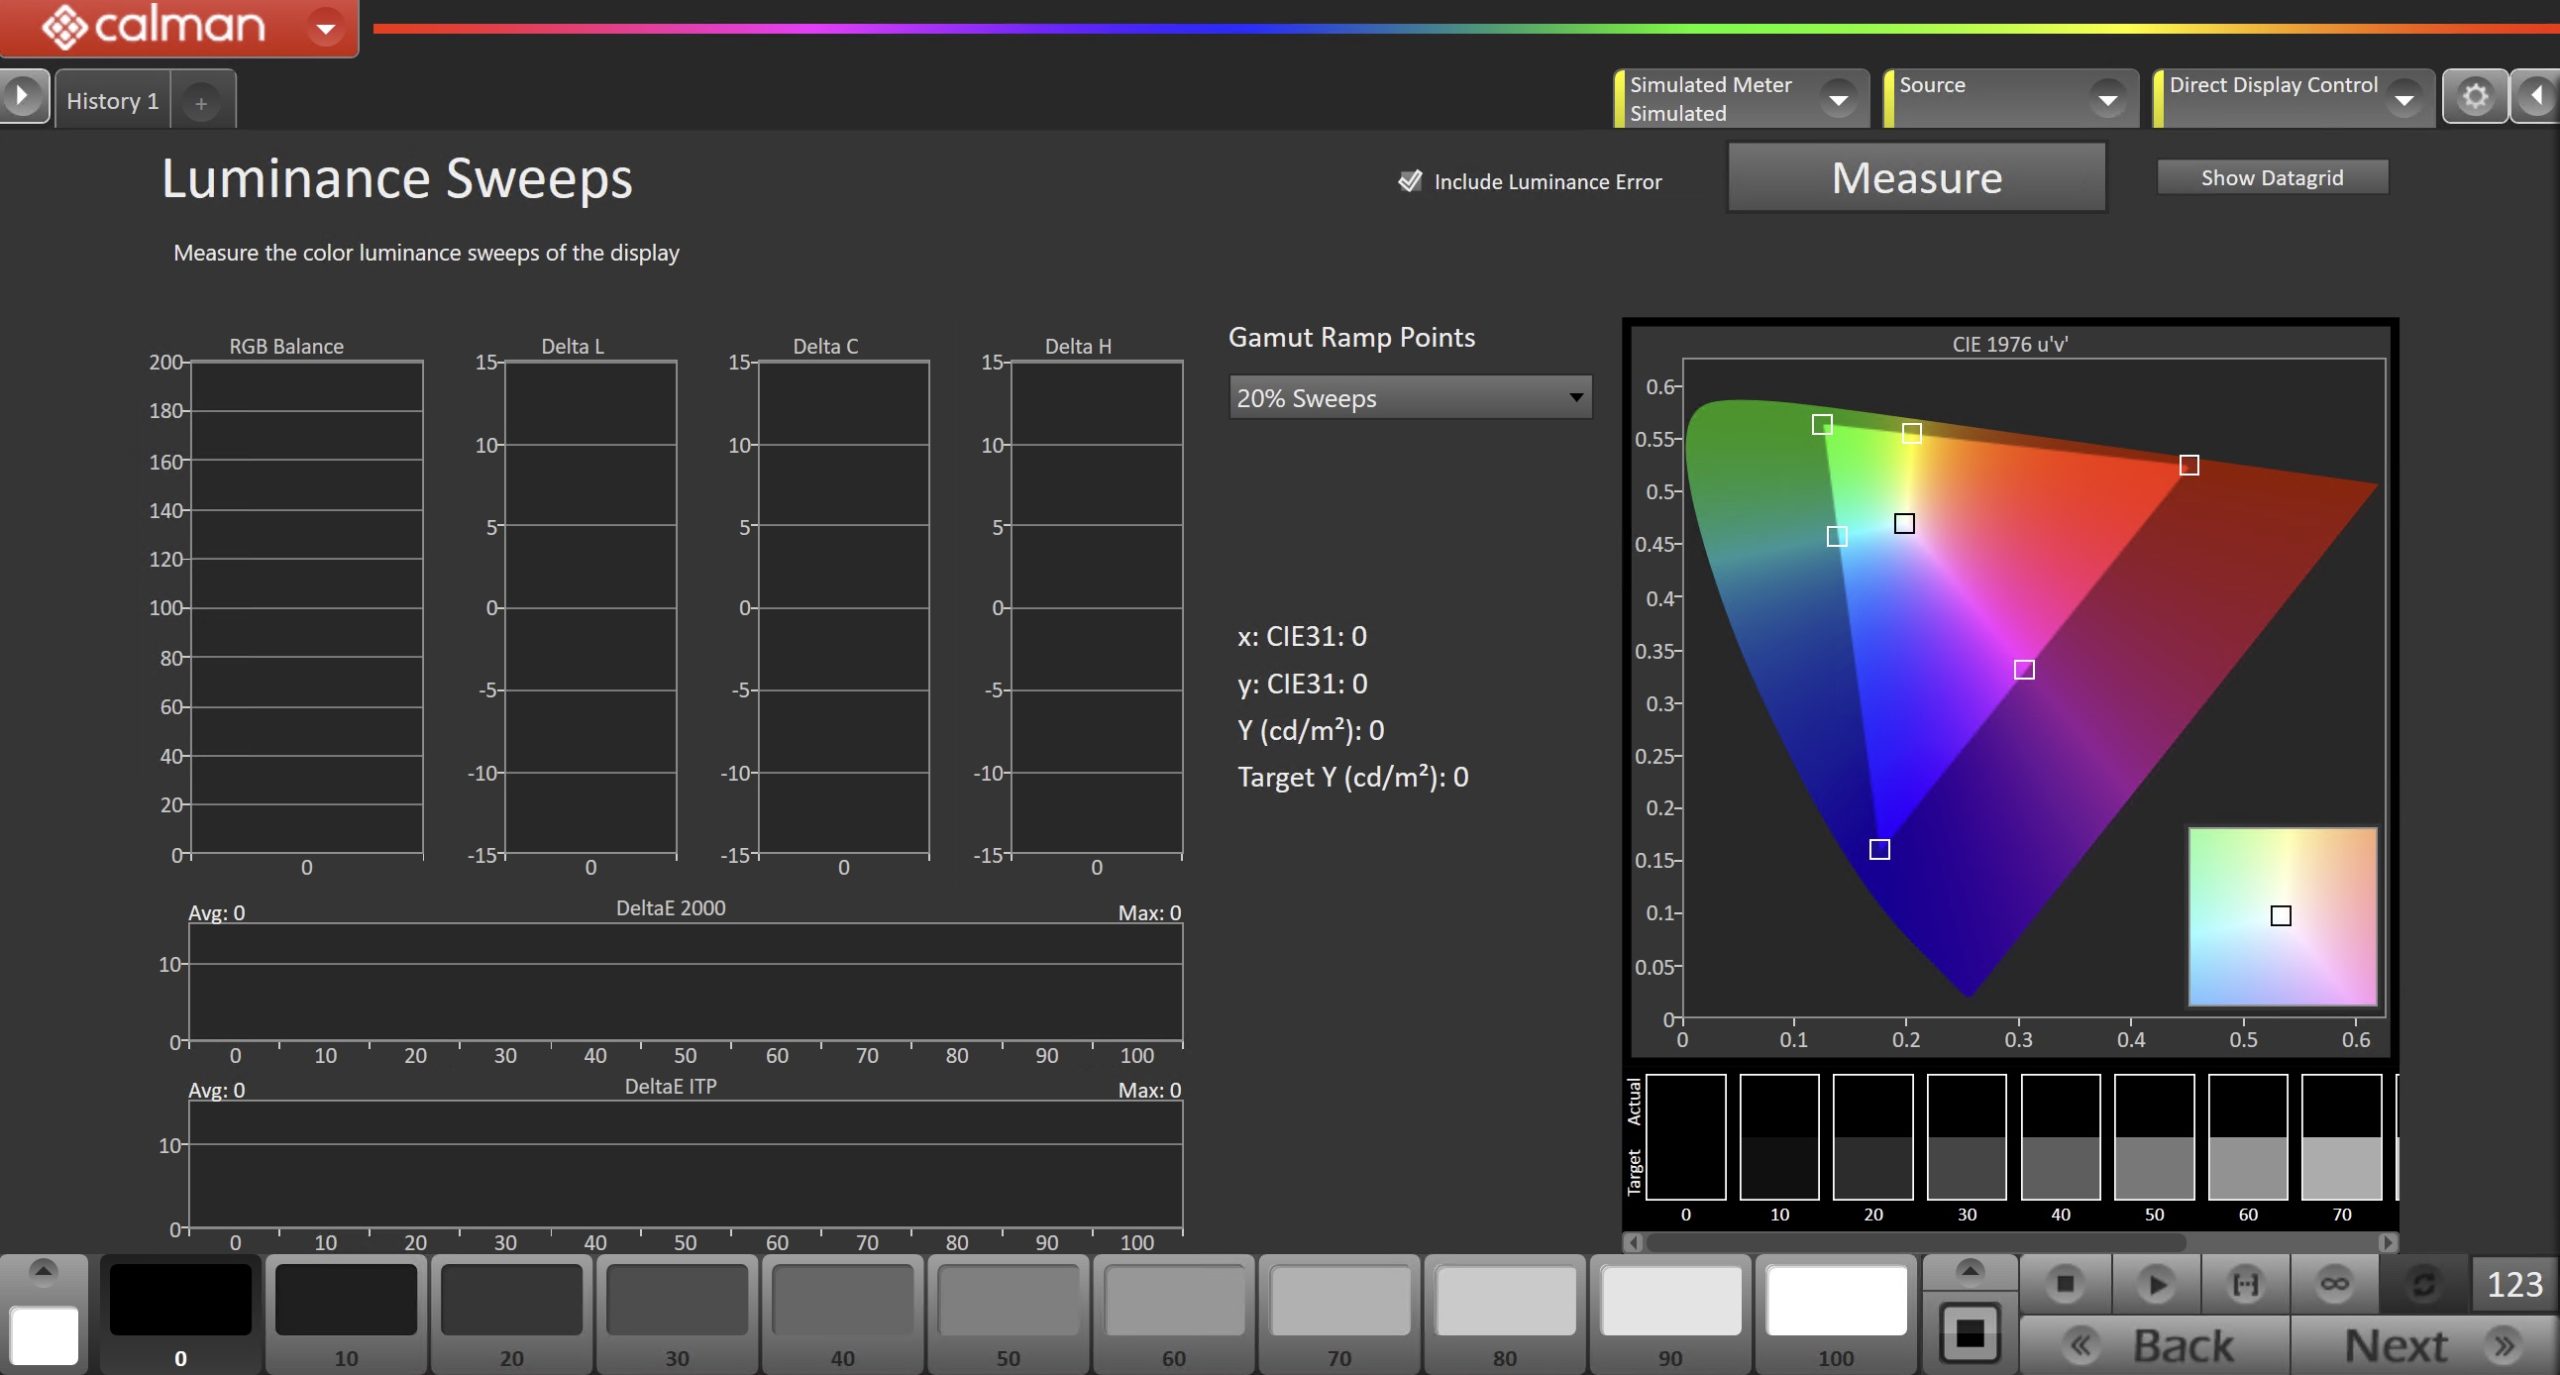Click the window size pattern icon

point(1970,1332)
